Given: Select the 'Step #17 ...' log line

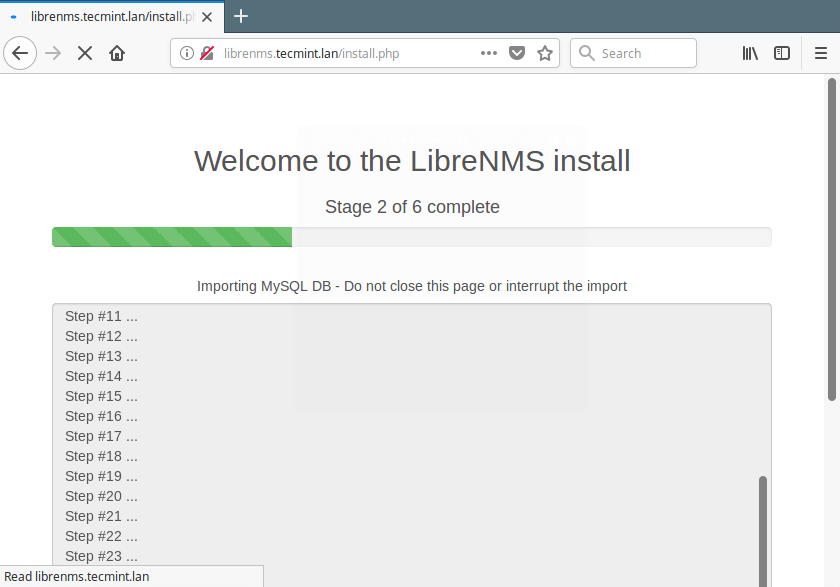Looking at the screenshot, I should click(x=101, y=436).
